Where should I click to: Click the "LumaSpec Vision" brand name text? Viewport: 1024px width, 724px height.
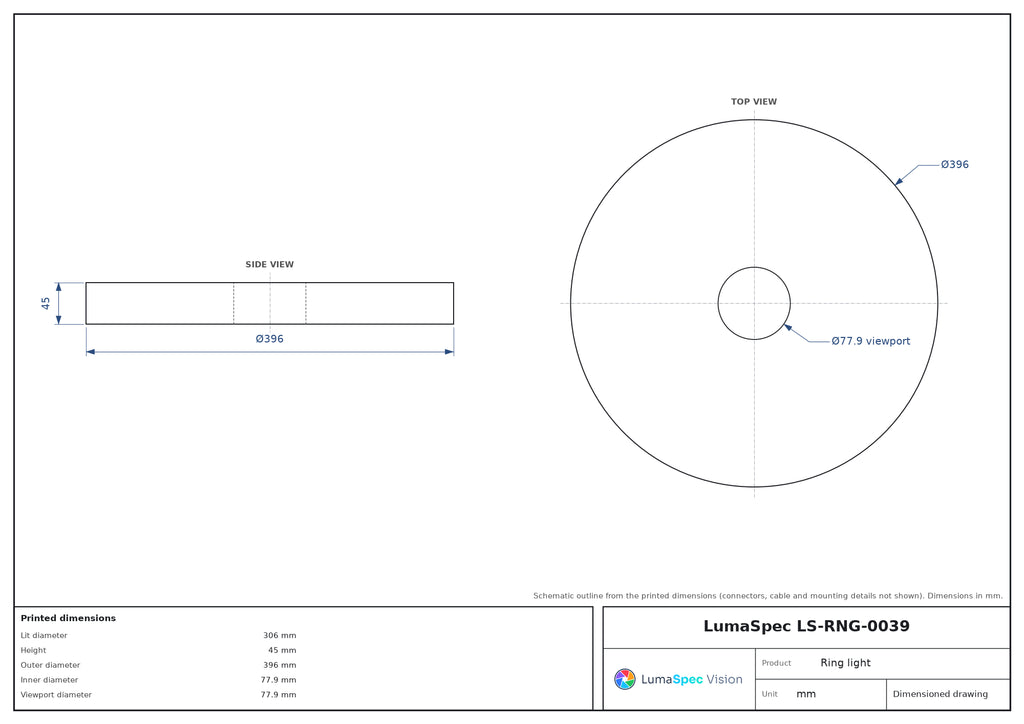(692, 680)
